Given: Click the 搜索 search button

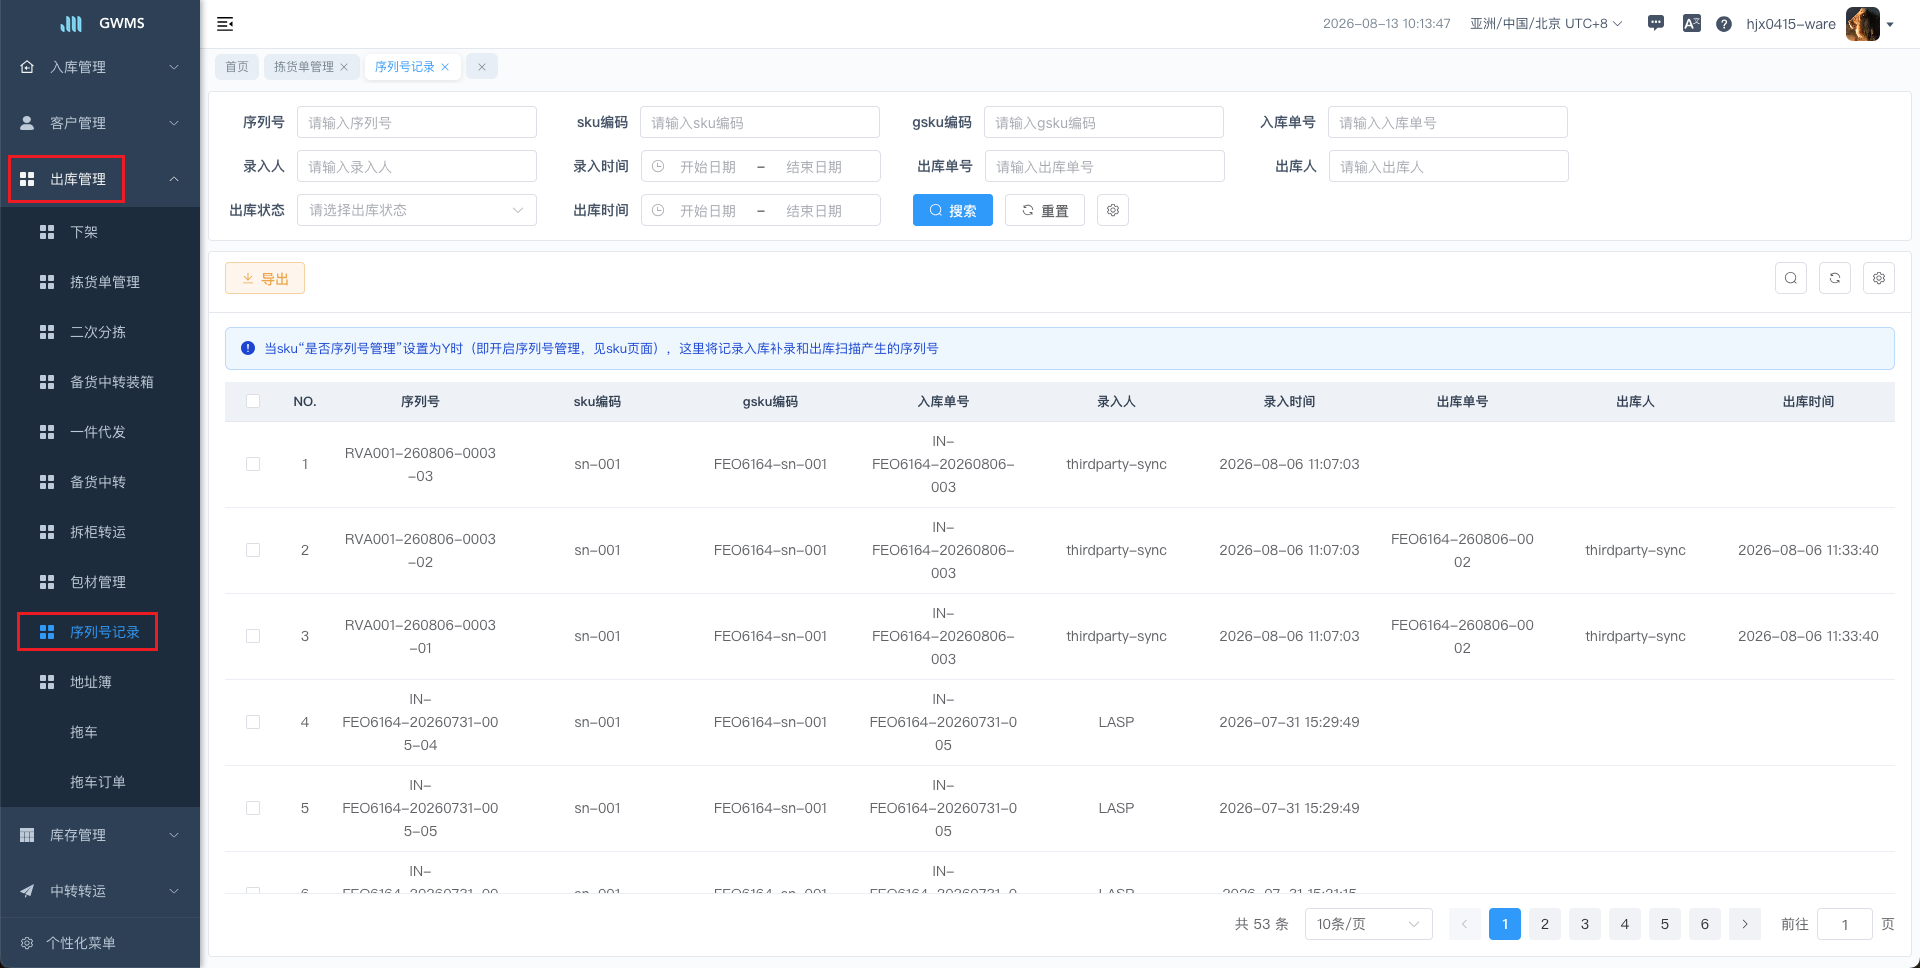Looking at the screenshot, I should click(953, 210).
